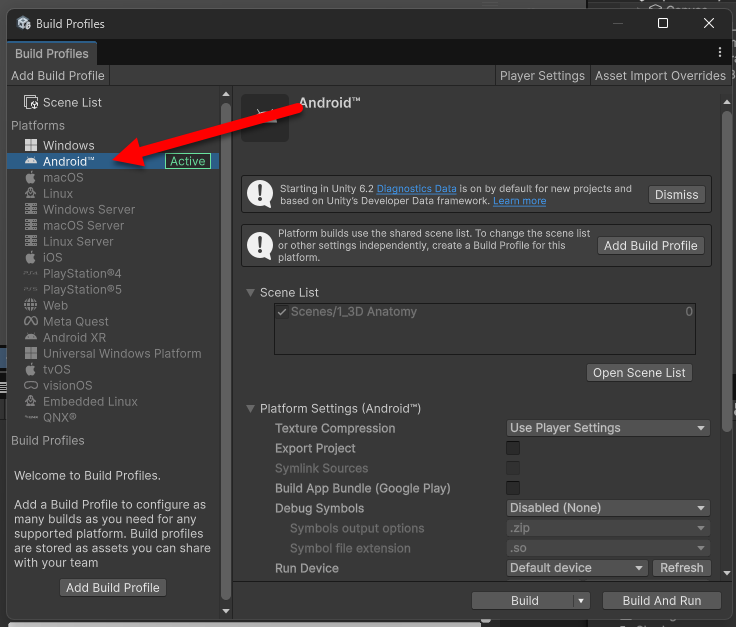The height and width of the screenshot is (627, 736).
Task: Dismiss the Diagnostics Data notice
Action: [x=676, y=194]
